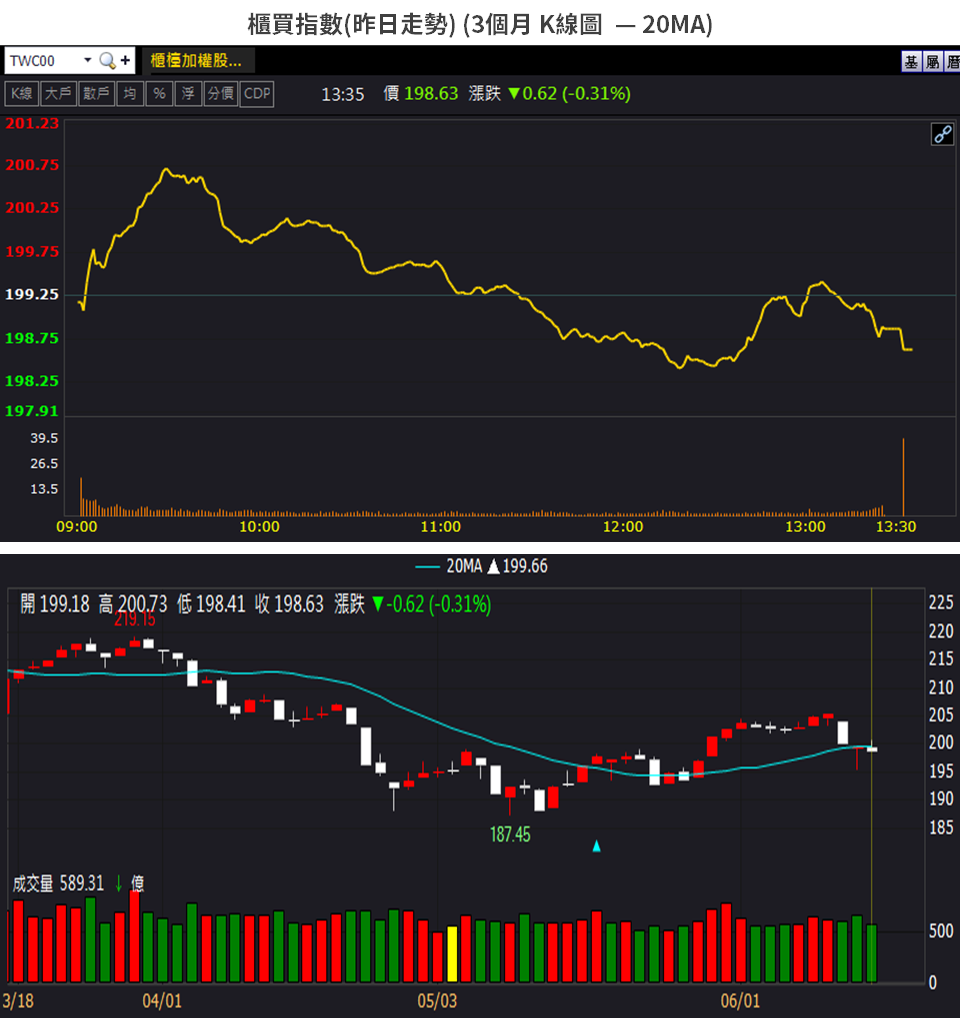Click the TWC00 symbol input field
Viewport: 960px width, 1018px height.
42,61
